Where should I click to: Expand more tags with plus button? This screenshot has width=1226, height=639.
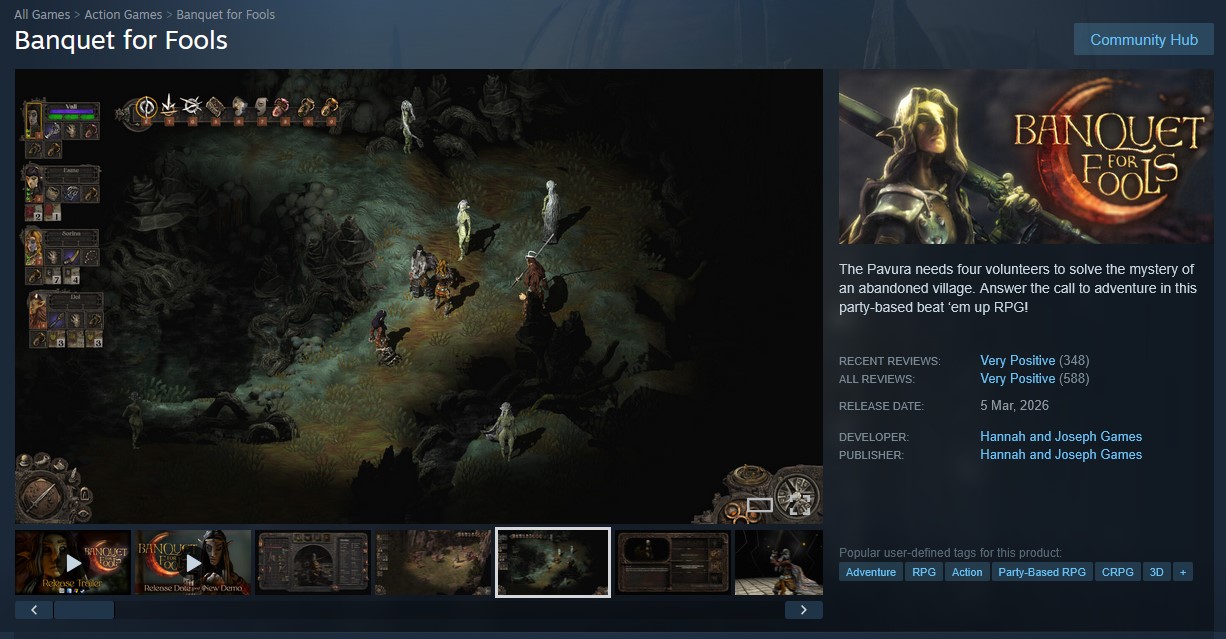(1183, 572)
